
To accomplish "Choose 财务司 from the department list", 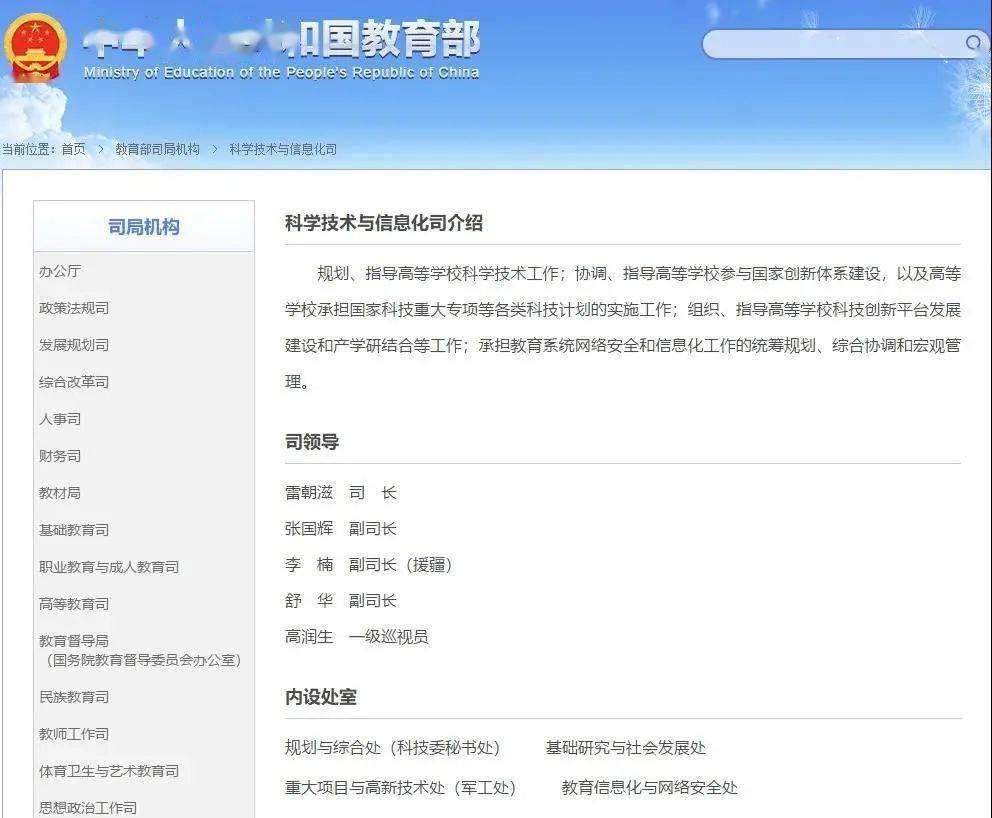I will tap(60, 456).
